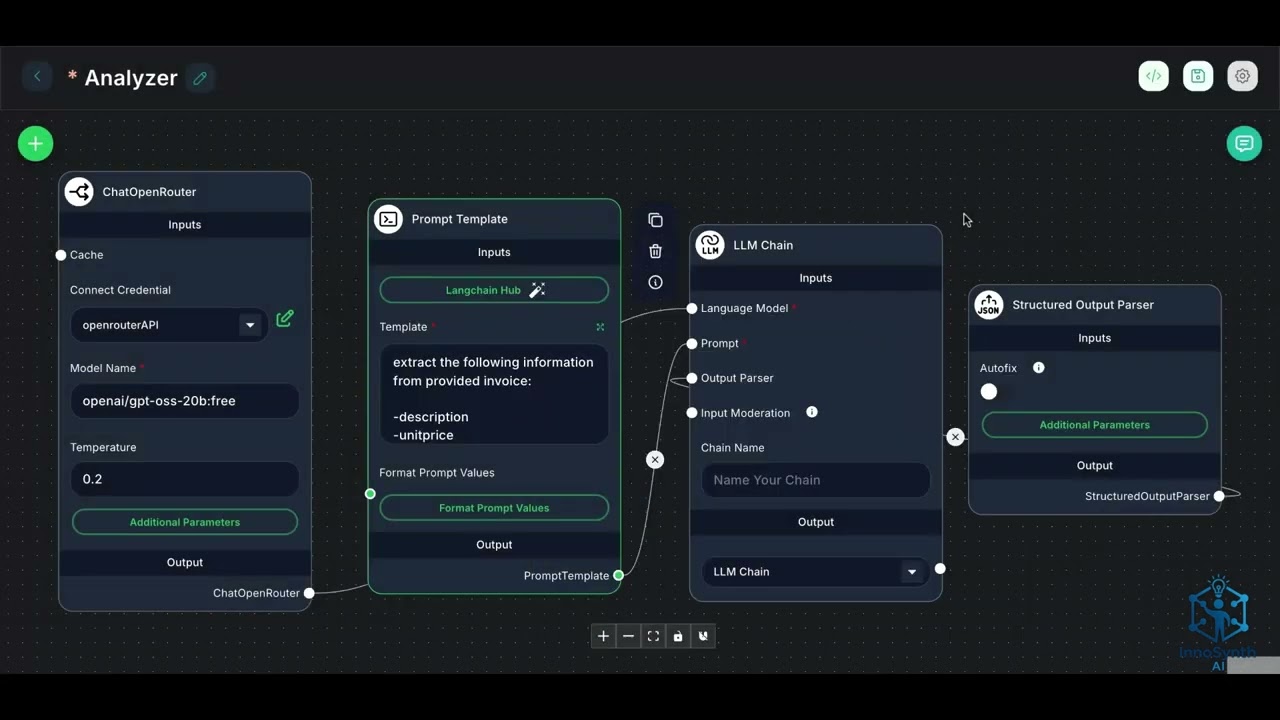
Task: Edit openrouterAPI credential green pencil icon
Action: pyautogui.click(x=285, y=318)
